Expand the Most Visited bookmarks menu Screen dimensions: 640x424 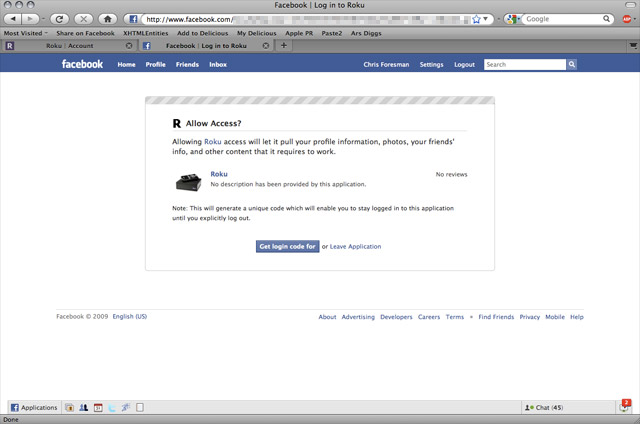click(25, 33)
